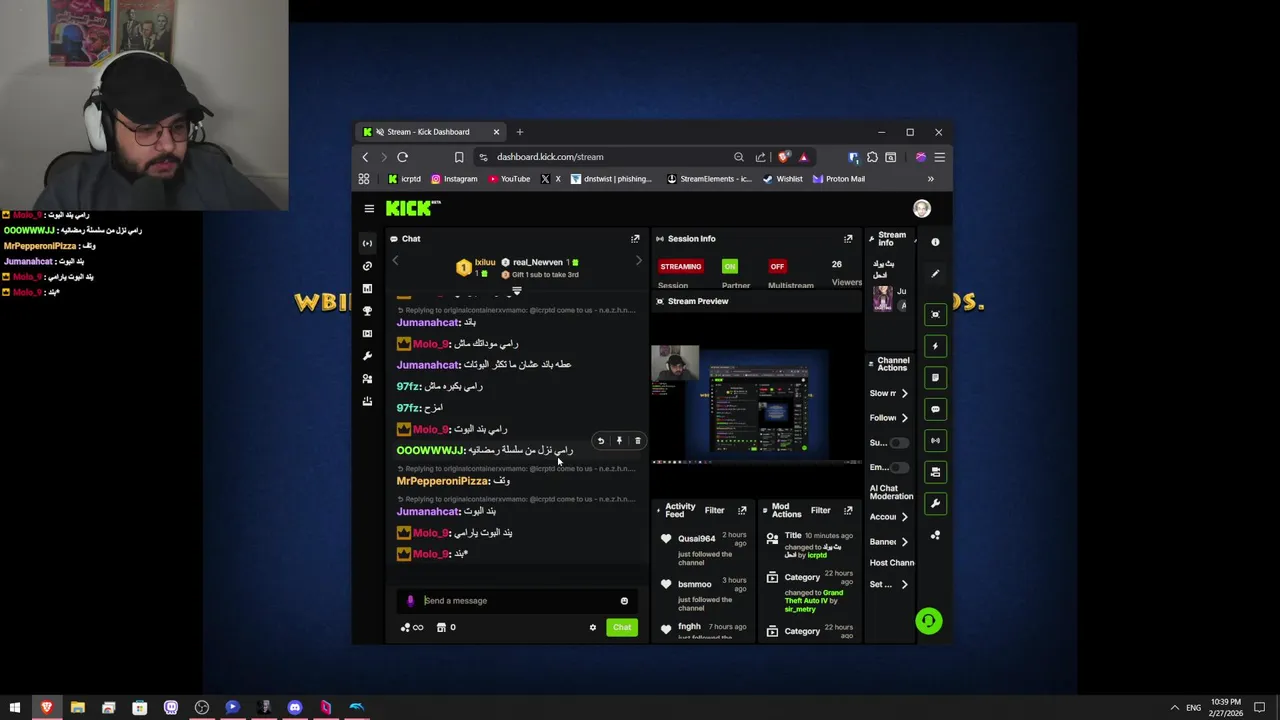Expand the collapsed pinned area under leaderboard
Image resolution: width=1280 pixels, height=720 pixels.
tap(517, 291)
